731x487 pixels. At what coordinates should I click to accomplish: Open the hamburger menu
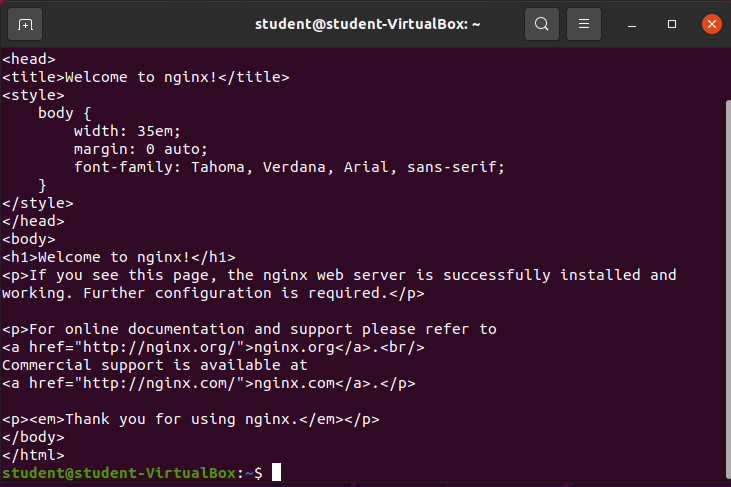[585, 23]
